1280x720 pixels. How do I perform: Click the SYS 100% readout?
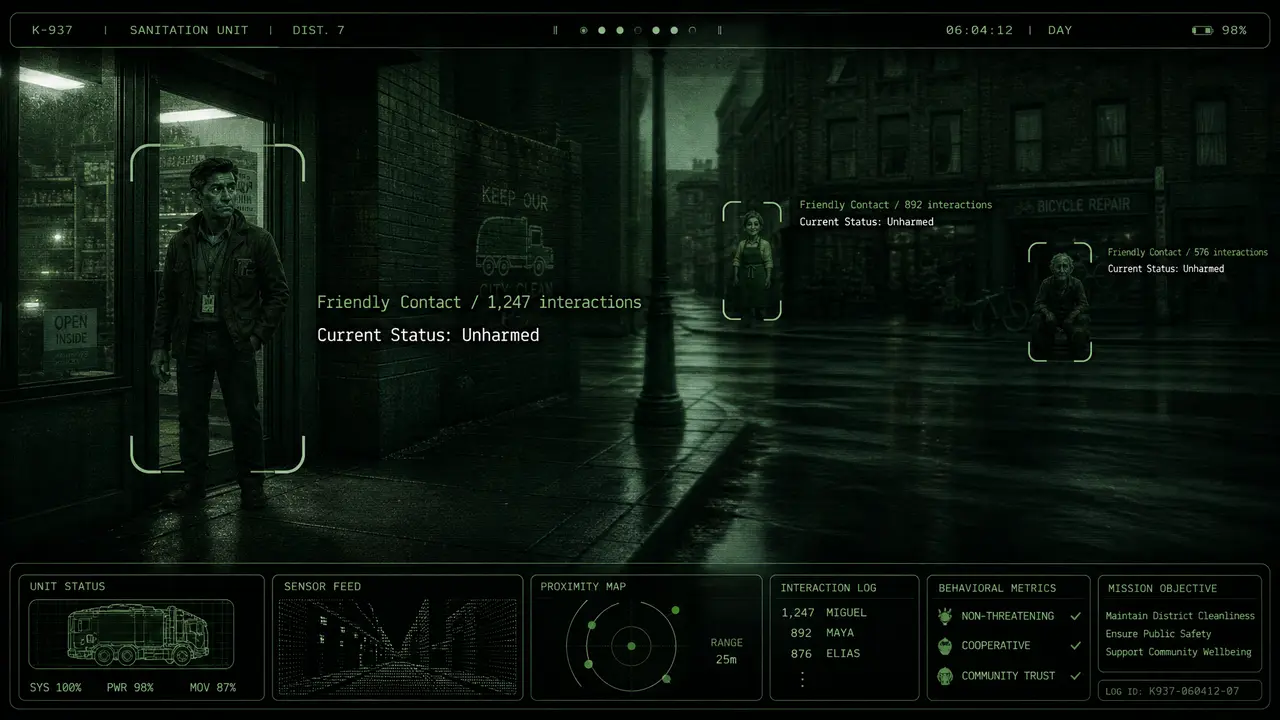(55, 688)
